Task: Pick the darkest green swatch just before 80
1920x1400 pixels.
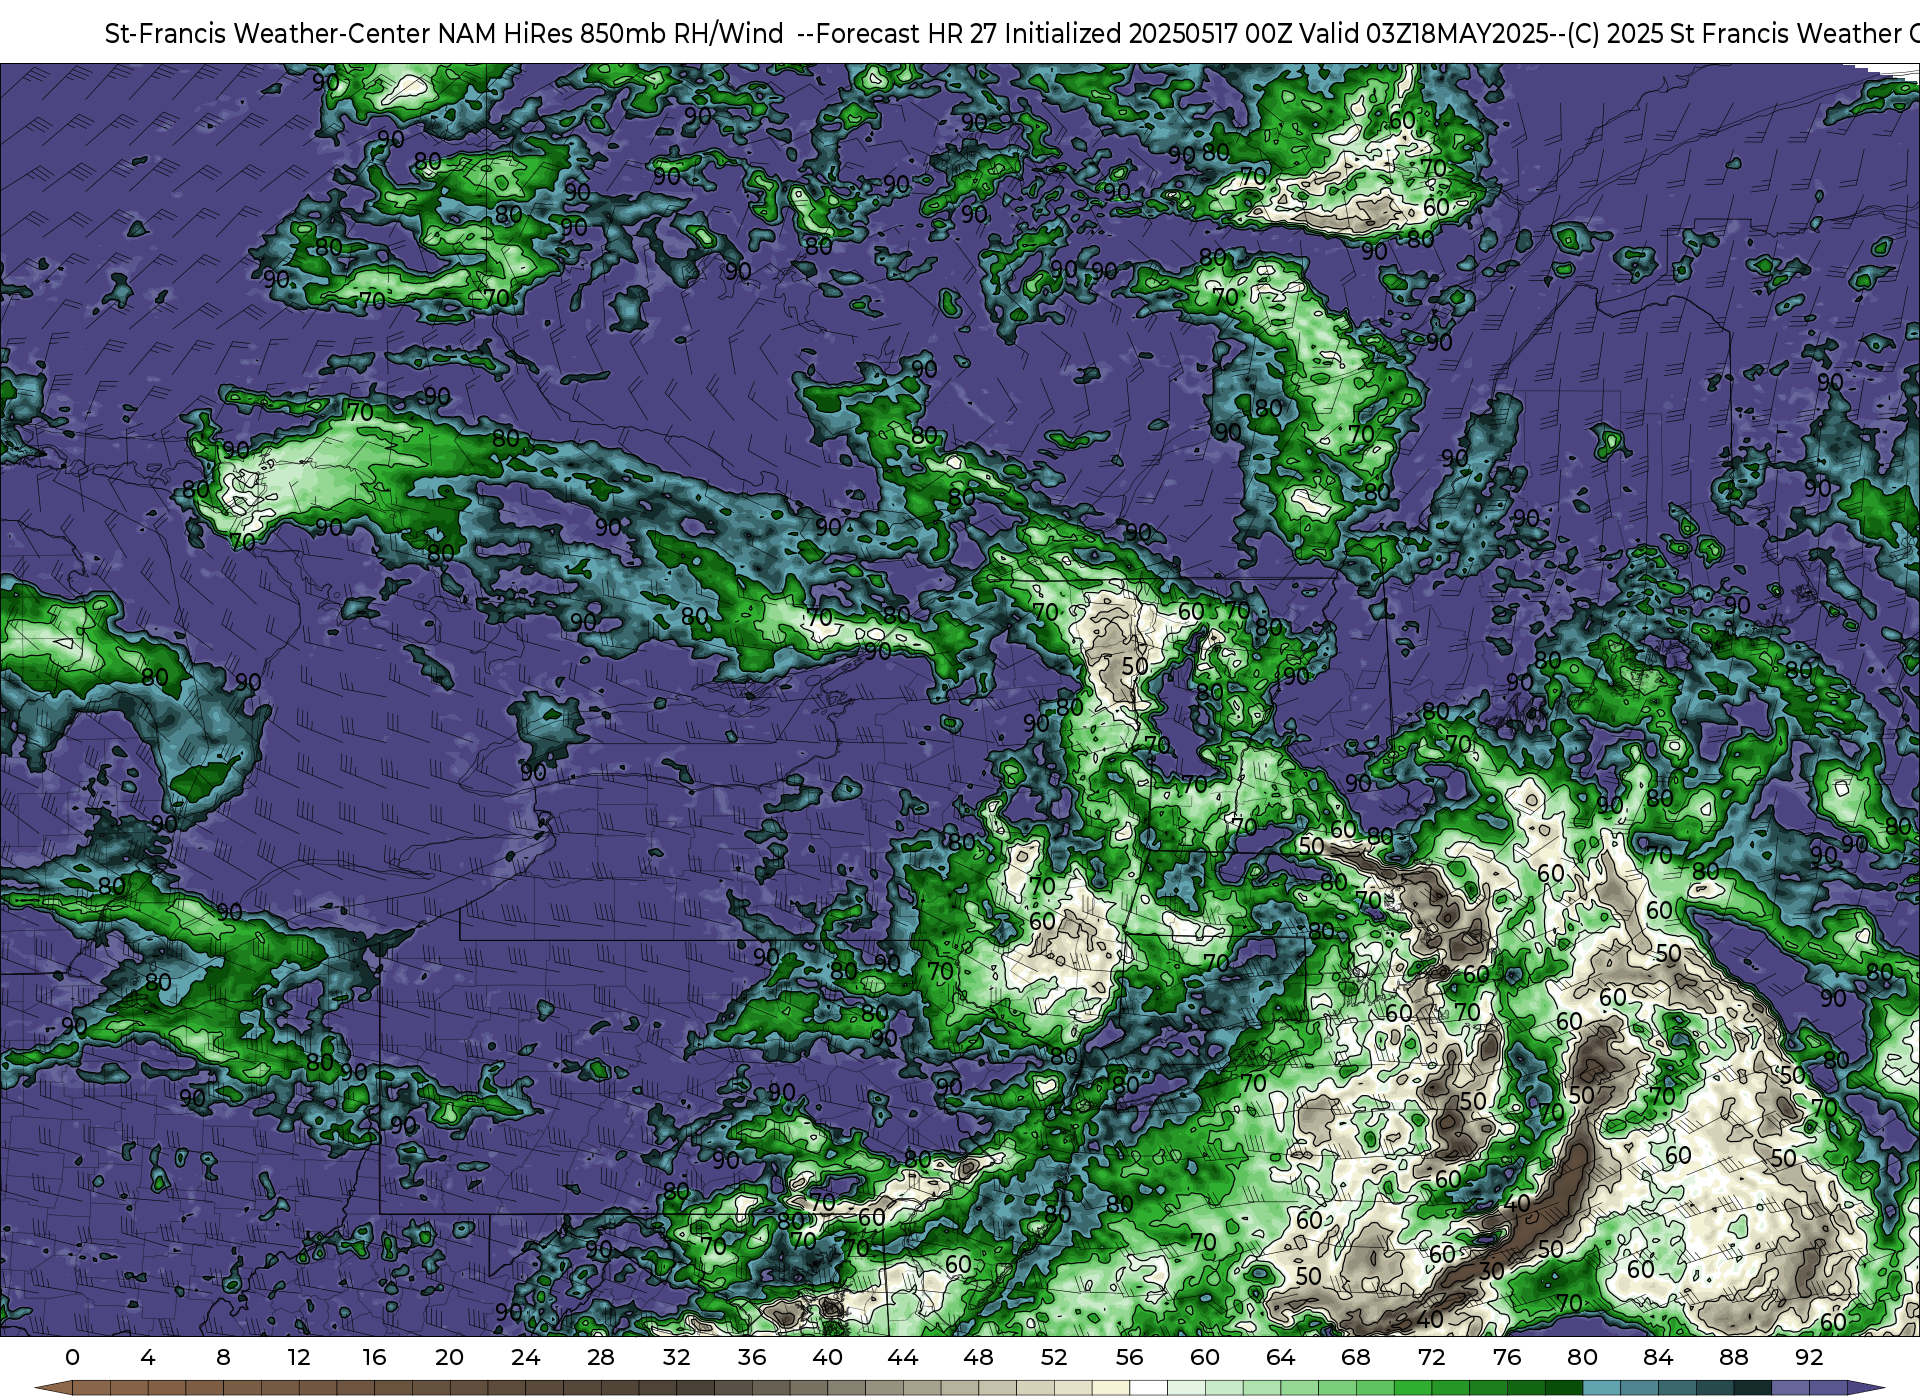Action: (x=1564, y=1388)
